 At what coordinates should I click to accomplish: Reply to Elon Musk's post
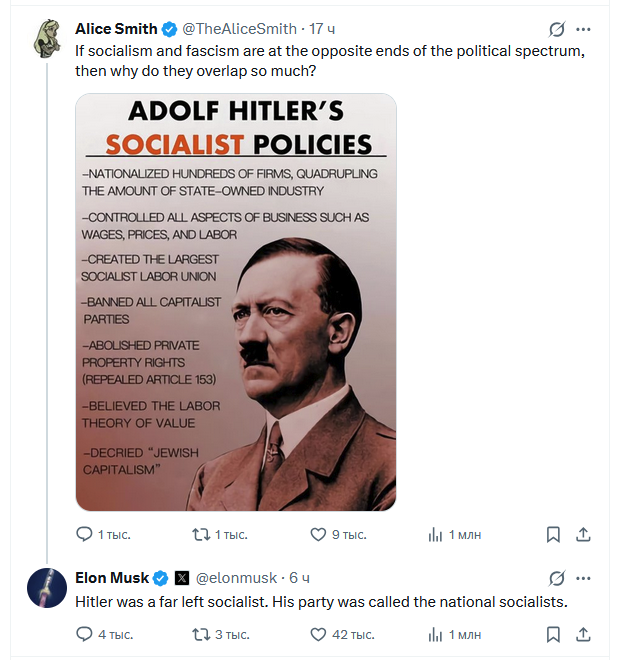[85, 634]
